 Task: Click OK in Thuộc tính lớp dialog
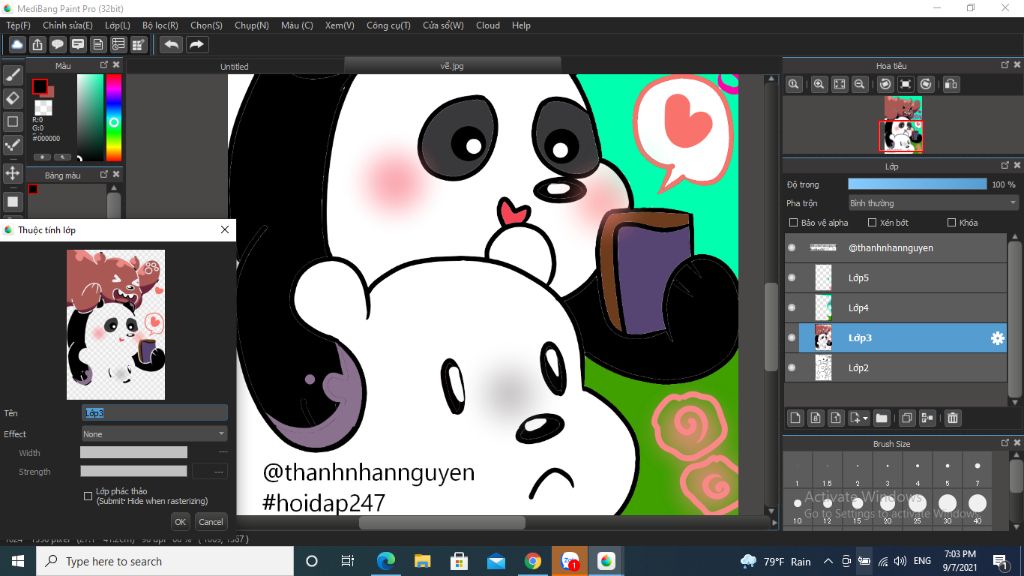point(180,522)
